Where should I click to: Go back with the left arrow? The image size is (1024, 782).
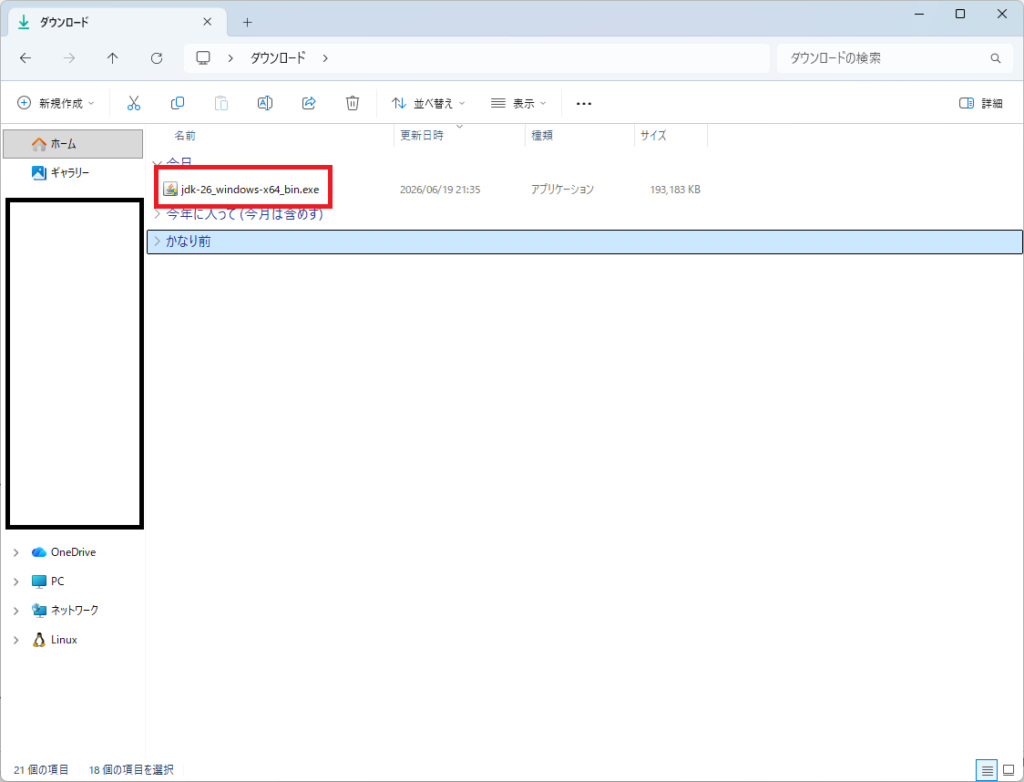[x=25, y=58]
